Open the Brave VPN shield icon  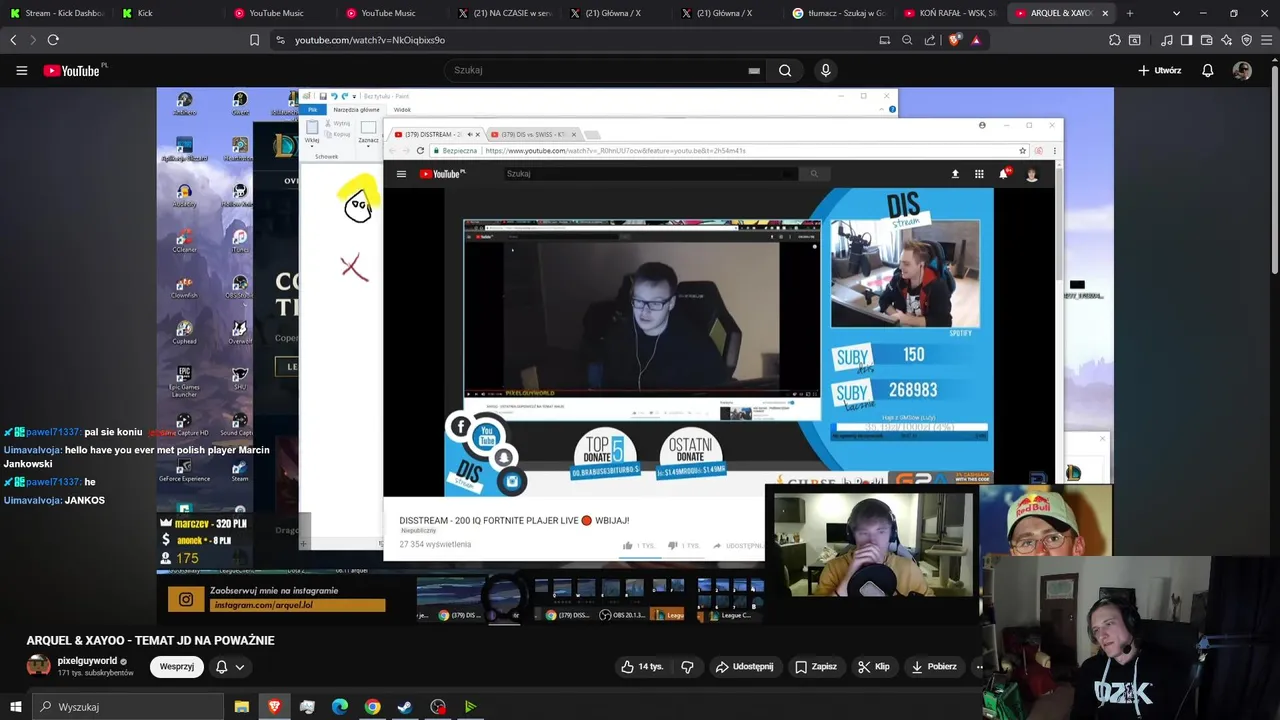(x=1247, y=40)
